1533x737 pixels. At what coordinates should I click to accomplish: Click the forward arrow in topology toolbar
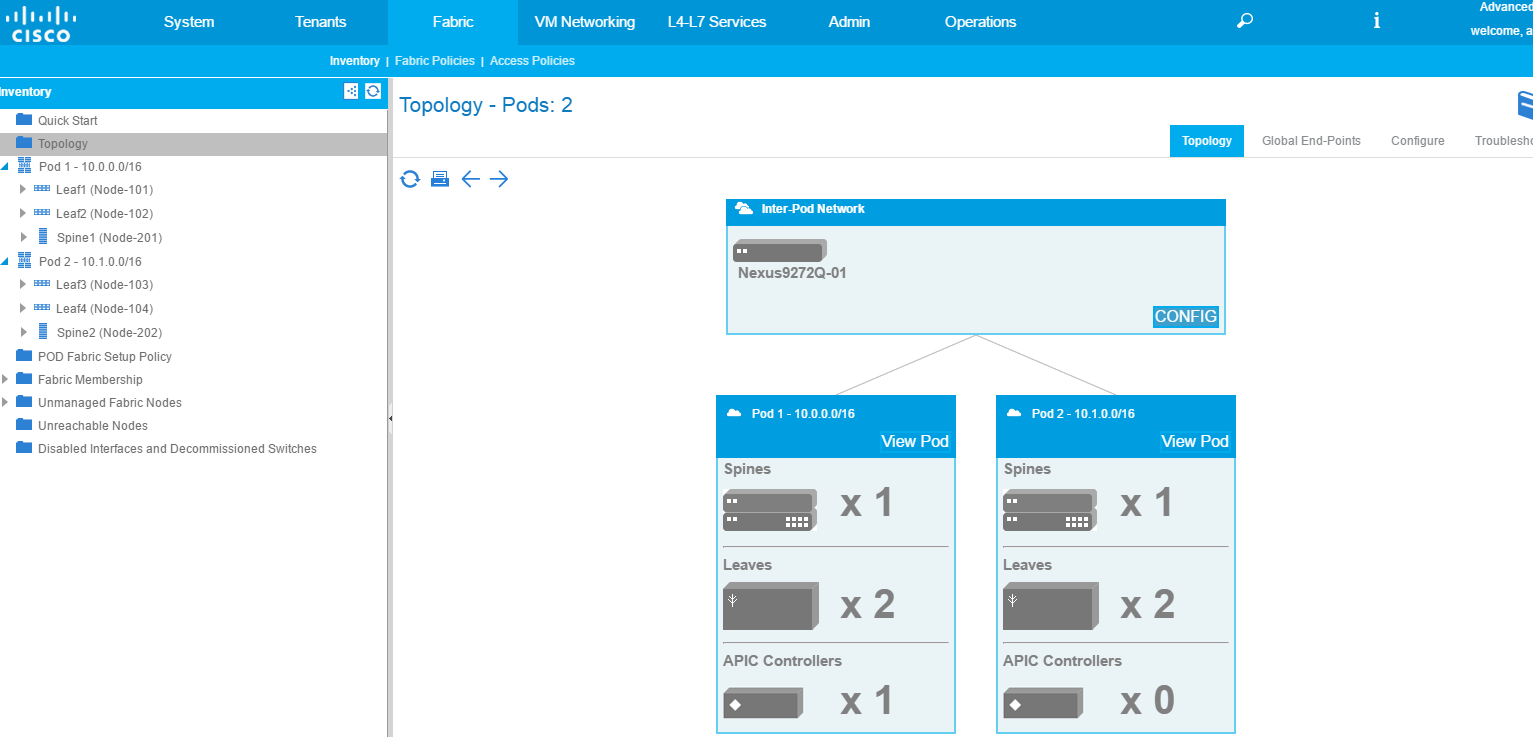(x=499, y=179)
